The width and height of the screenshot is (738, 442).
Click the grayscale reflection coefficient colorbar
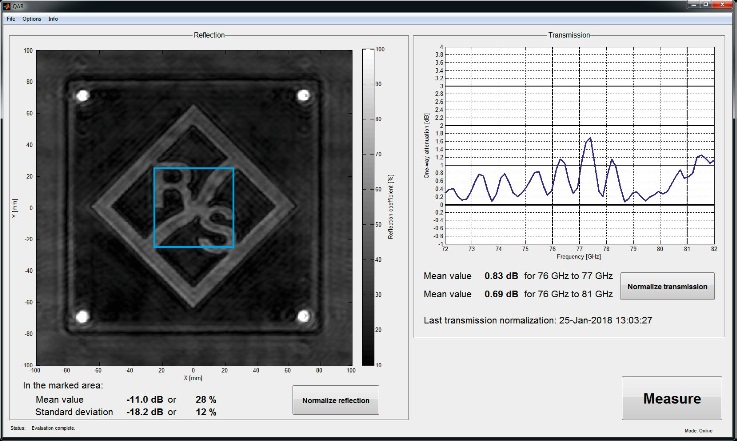pyautogui.click(x=368, y=207)
